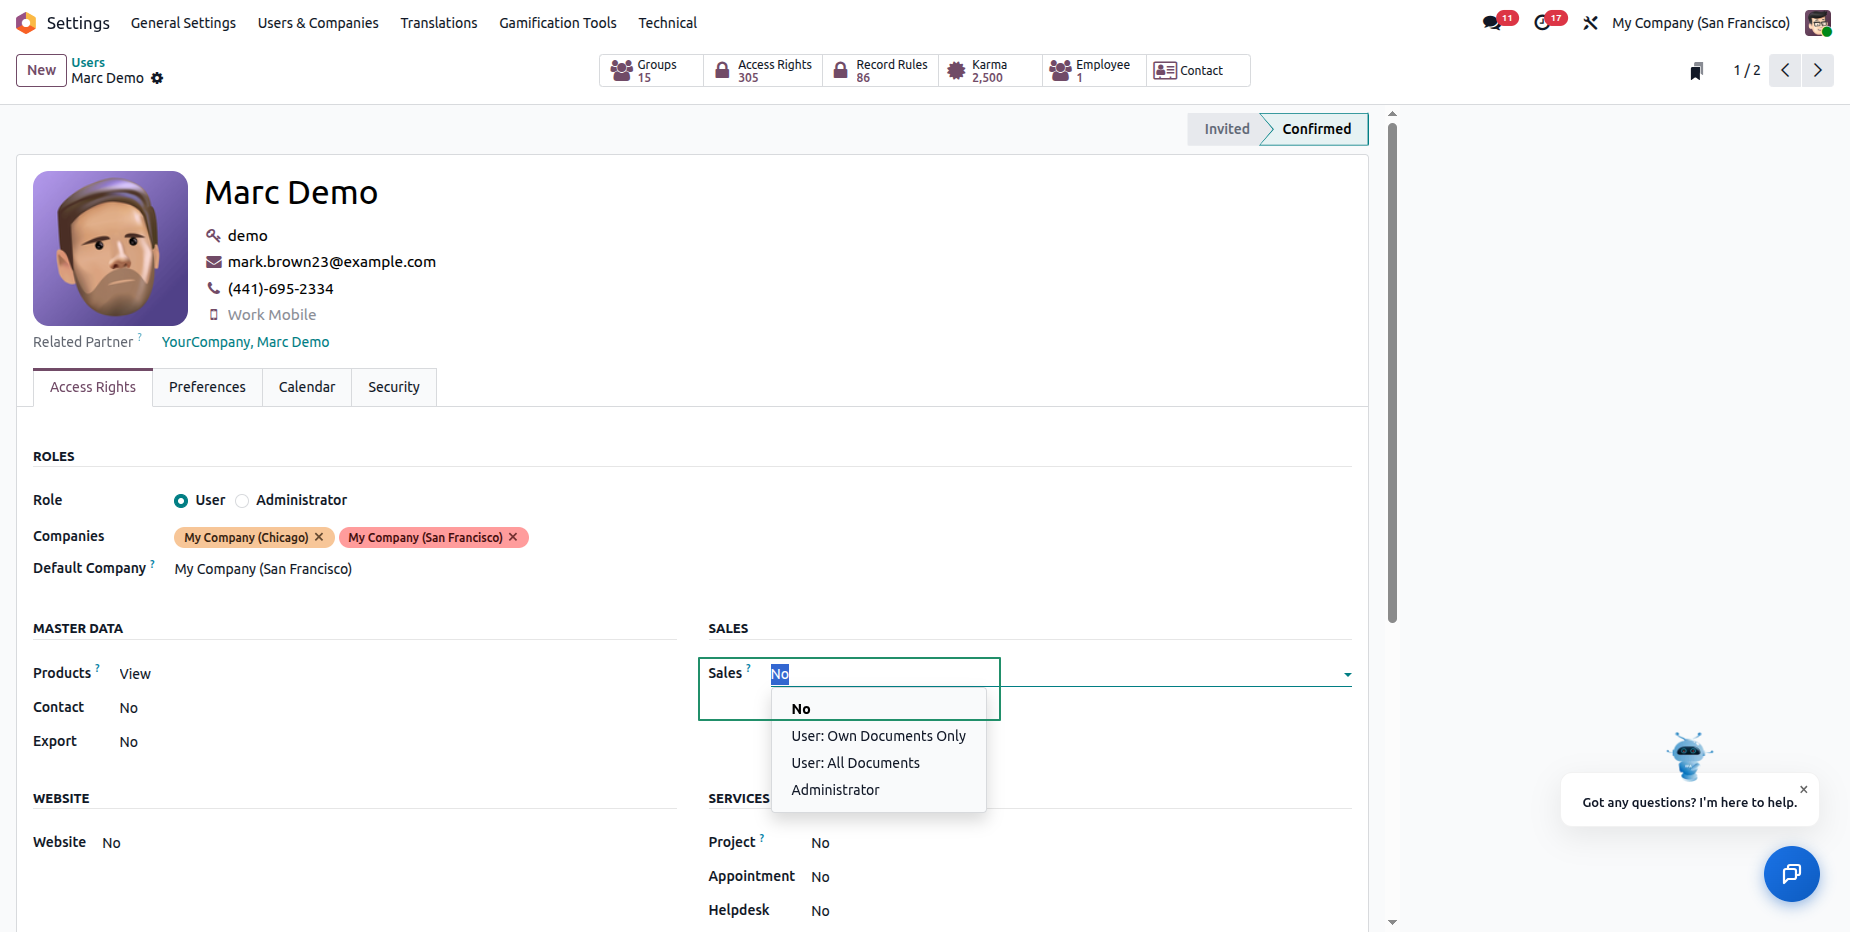Open the General Settings menu
Image resolution: width=1850 pixels, height=932 pixels.
pyautogui.click(x=183, y=23)
